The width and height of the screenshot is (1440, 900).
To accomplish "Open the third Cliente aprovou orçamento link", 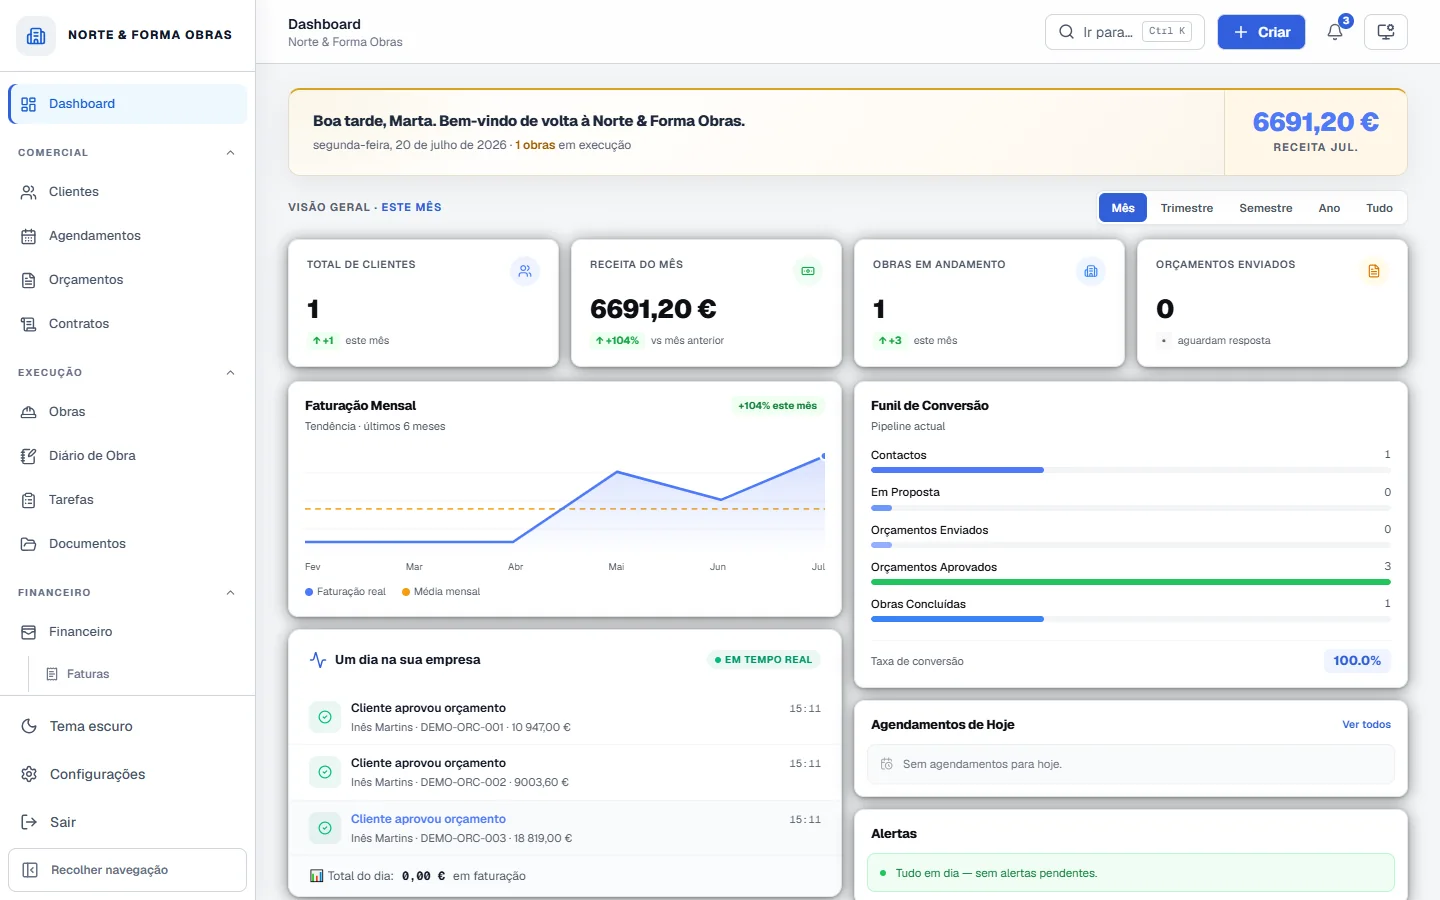I will (428, 819).
